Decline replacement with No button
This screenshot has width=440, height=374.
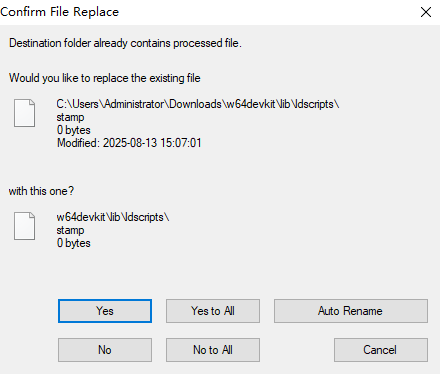coord(105,350)
